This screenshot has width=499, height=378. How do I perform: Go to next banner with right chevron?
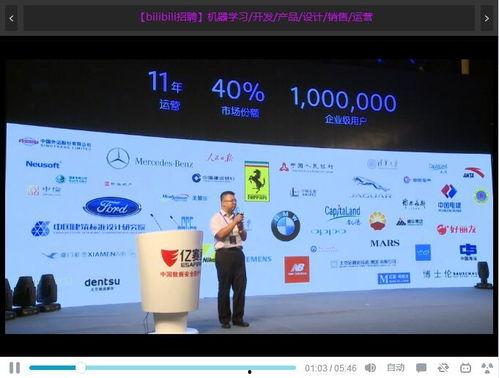click(487, 18)
